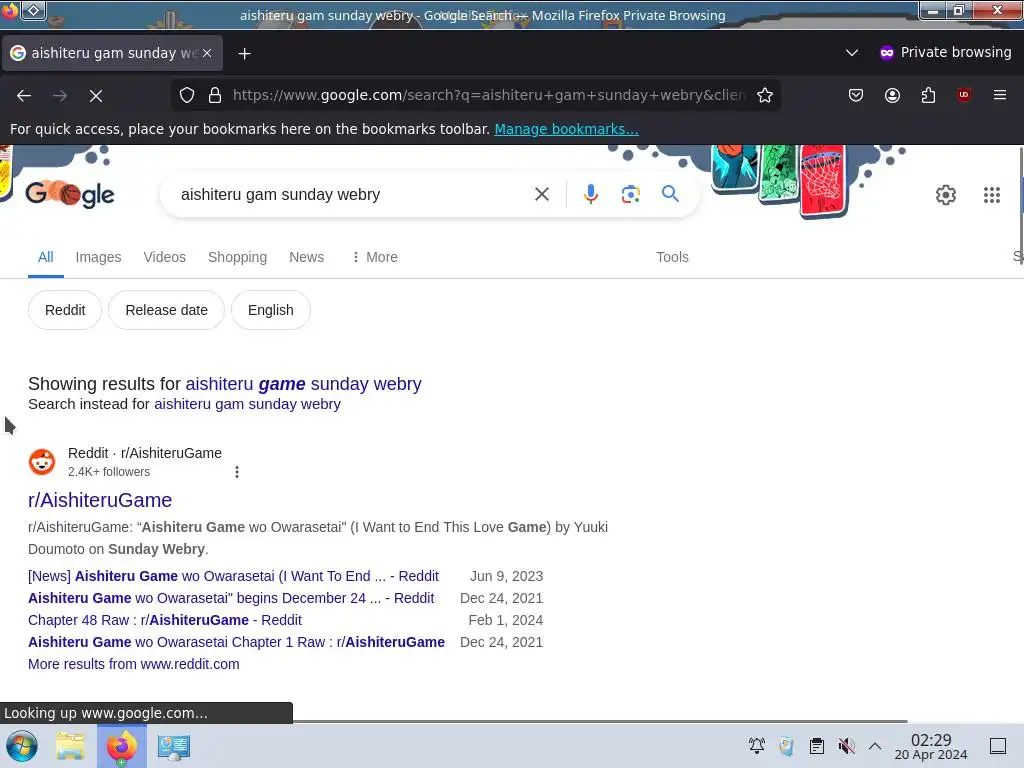
Task: Open Firefox account icon
Action: tap(892, 95)
